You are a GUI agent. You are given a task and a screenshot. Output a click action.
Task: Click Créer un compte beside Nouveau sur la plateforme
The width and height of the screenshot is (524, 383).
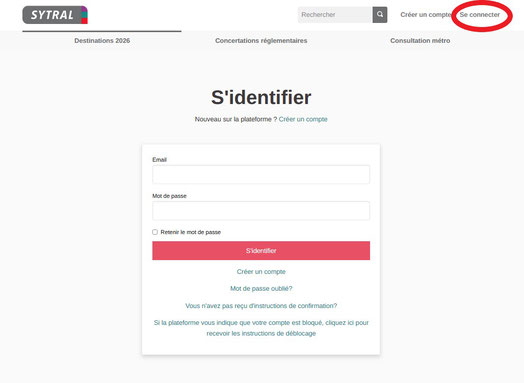point(303,119)
